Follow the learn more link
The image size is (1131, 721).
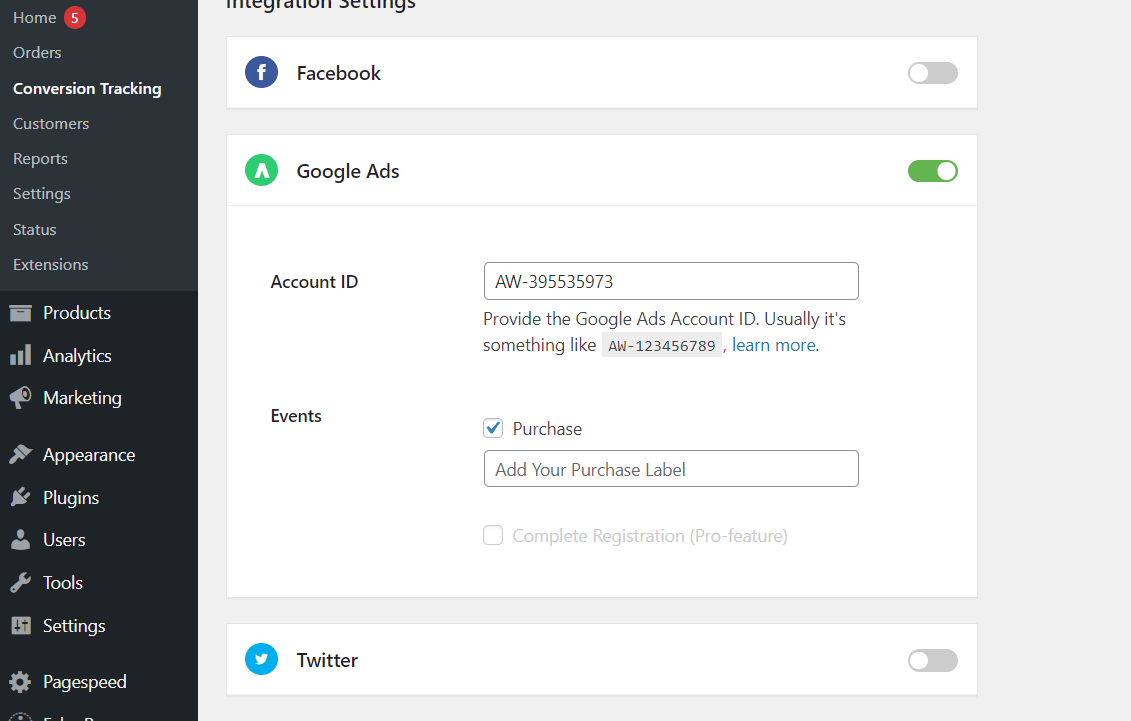pyautogui.click(x=774, y=345)
